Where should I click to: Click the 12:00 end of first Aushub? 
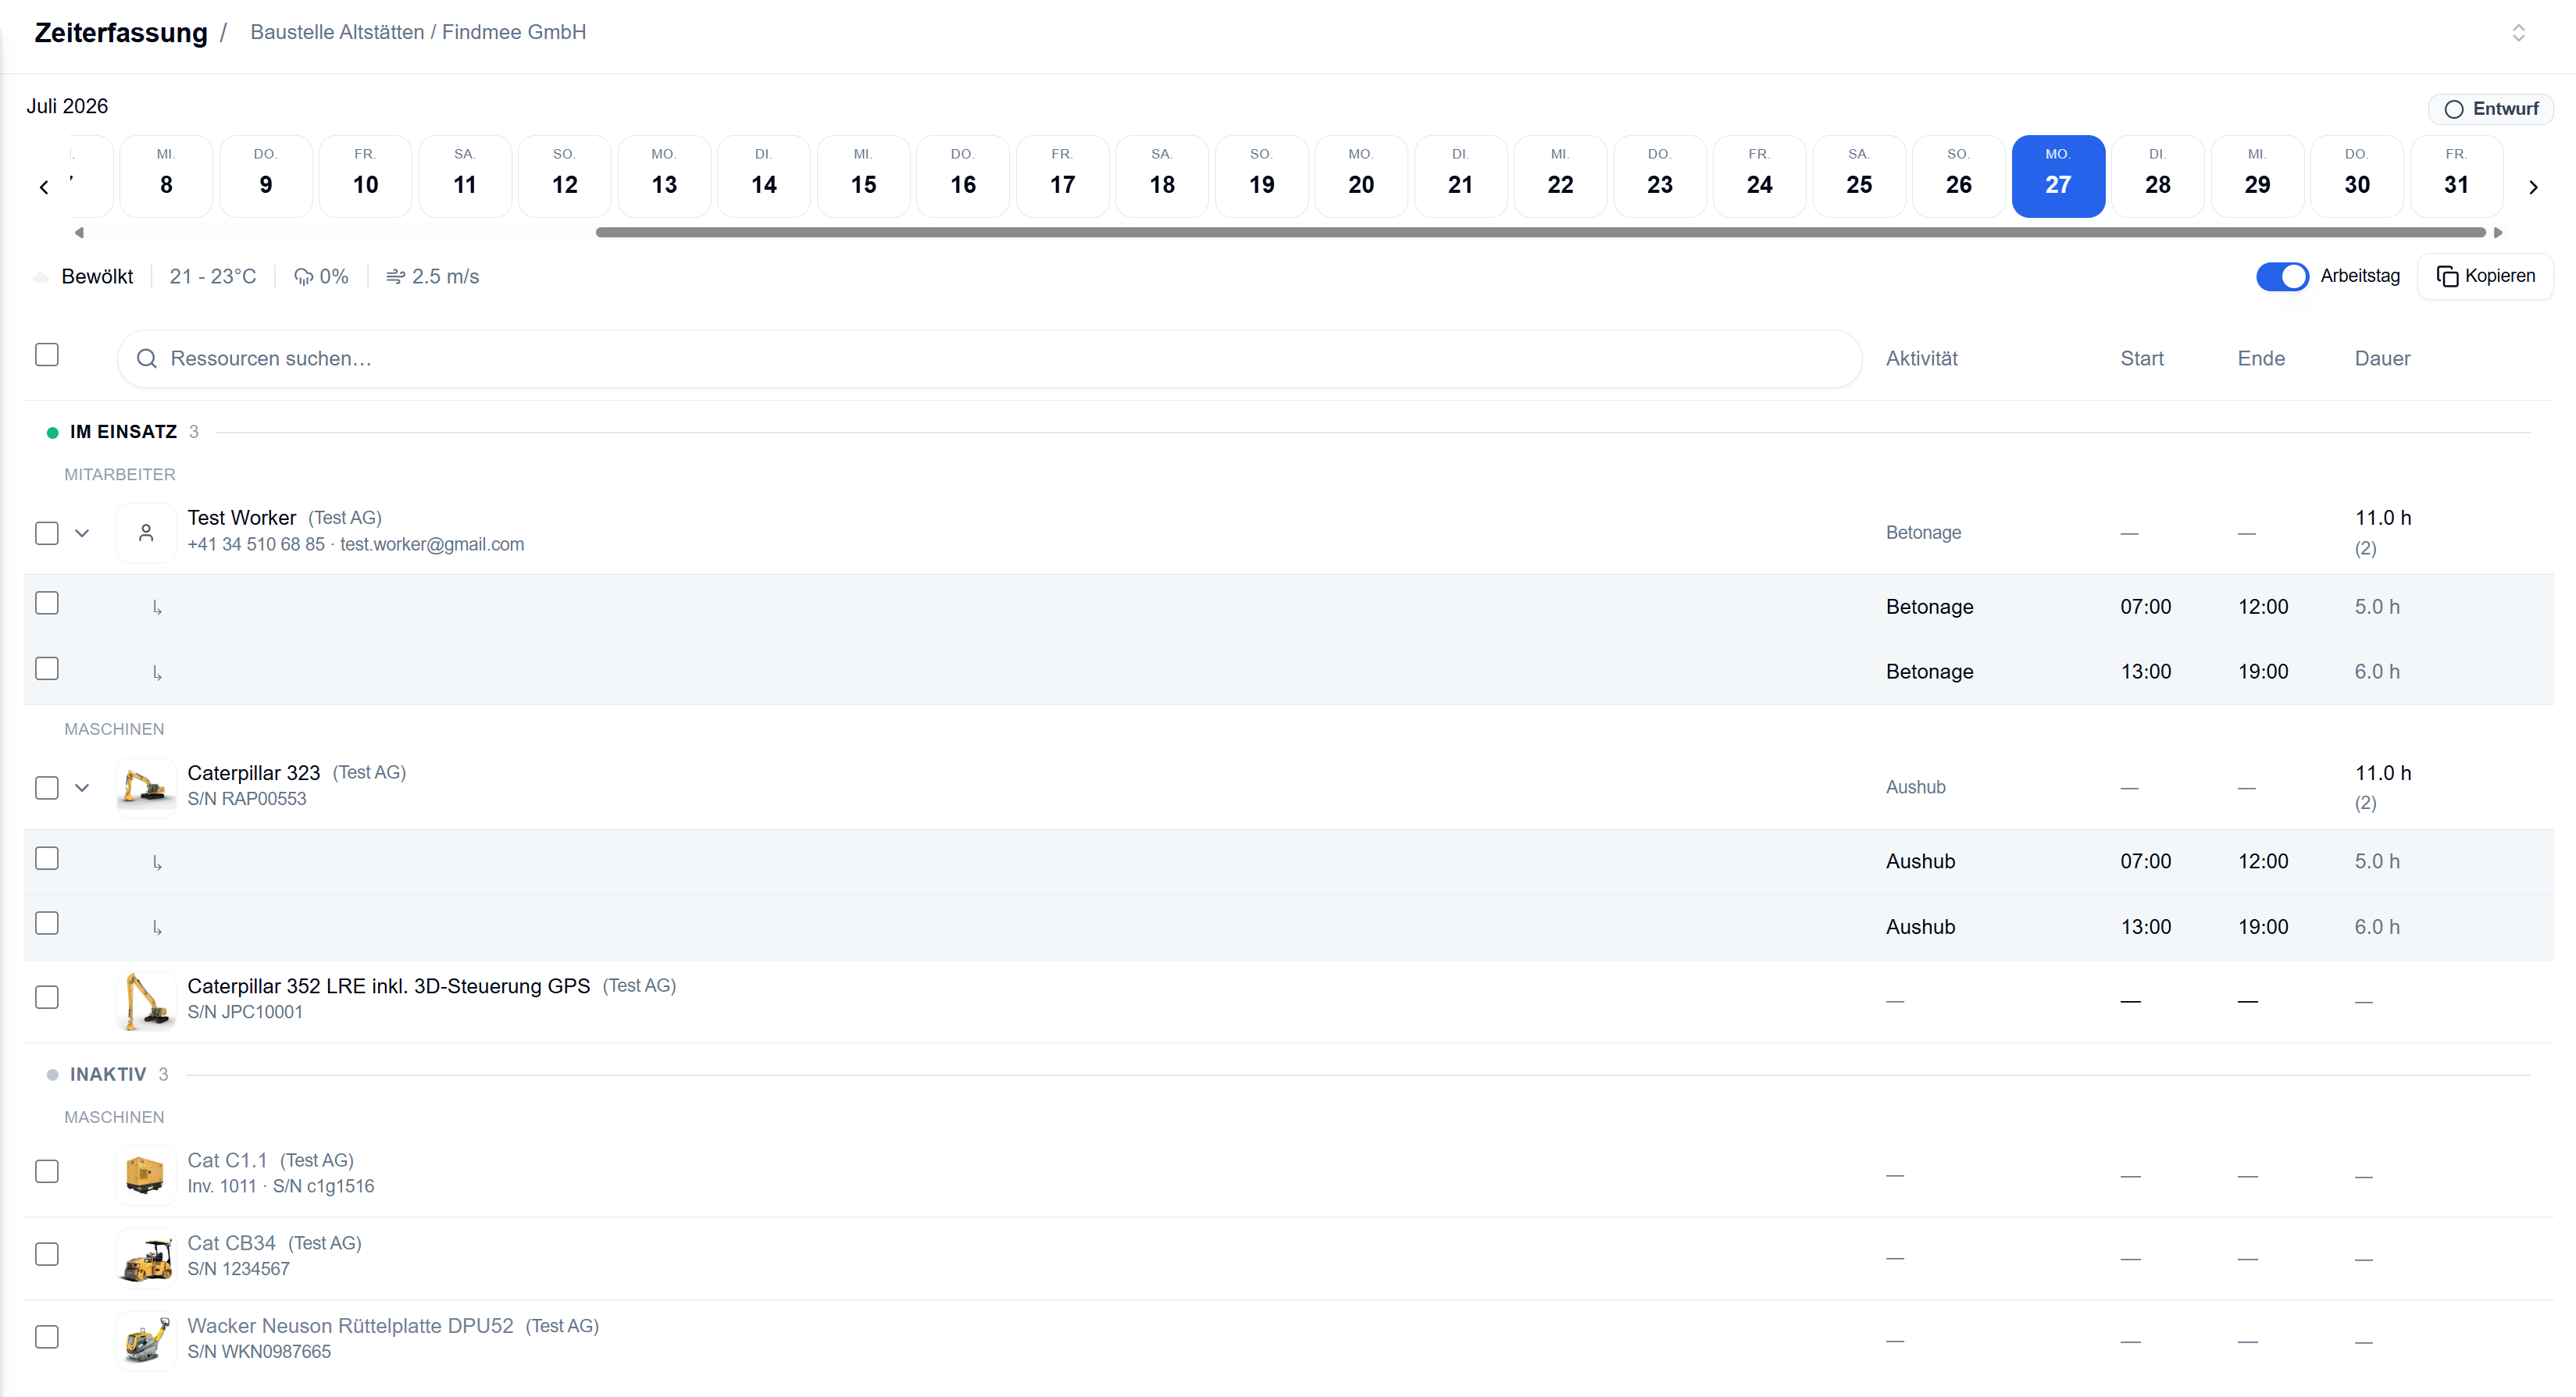2263,861
